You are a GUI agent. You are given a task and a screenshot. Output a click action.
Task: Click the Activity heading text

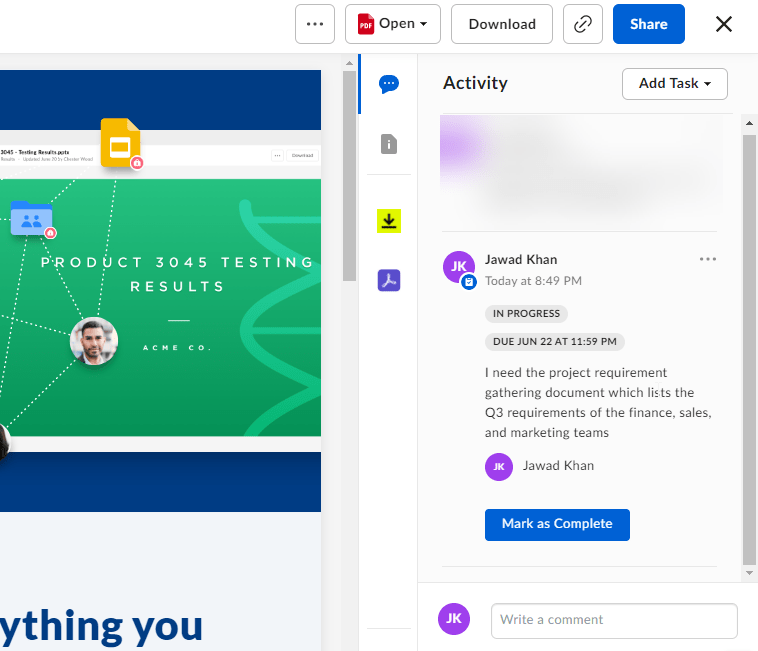click(x=475, y=83)
